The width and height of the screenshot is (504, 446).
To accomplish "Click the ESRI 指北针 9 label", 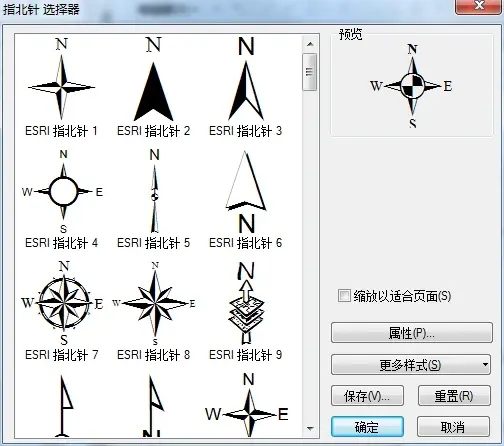I will (x=246, y=355).
